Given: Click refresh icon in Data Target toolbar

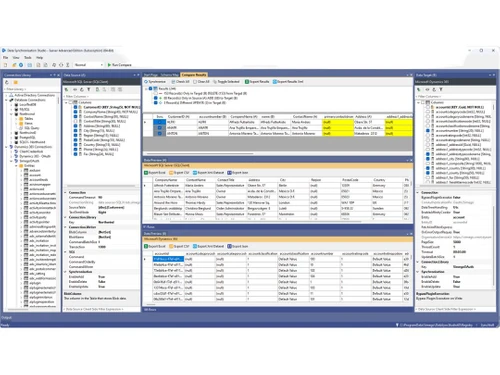Looking at the screenshot, I should 434,90.
